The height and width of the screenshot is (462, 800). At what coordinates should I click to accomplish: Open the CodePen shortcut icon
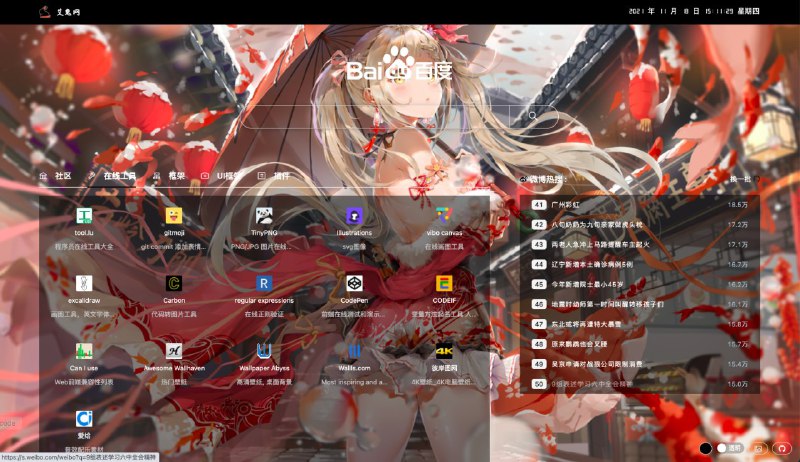[354, 283]
